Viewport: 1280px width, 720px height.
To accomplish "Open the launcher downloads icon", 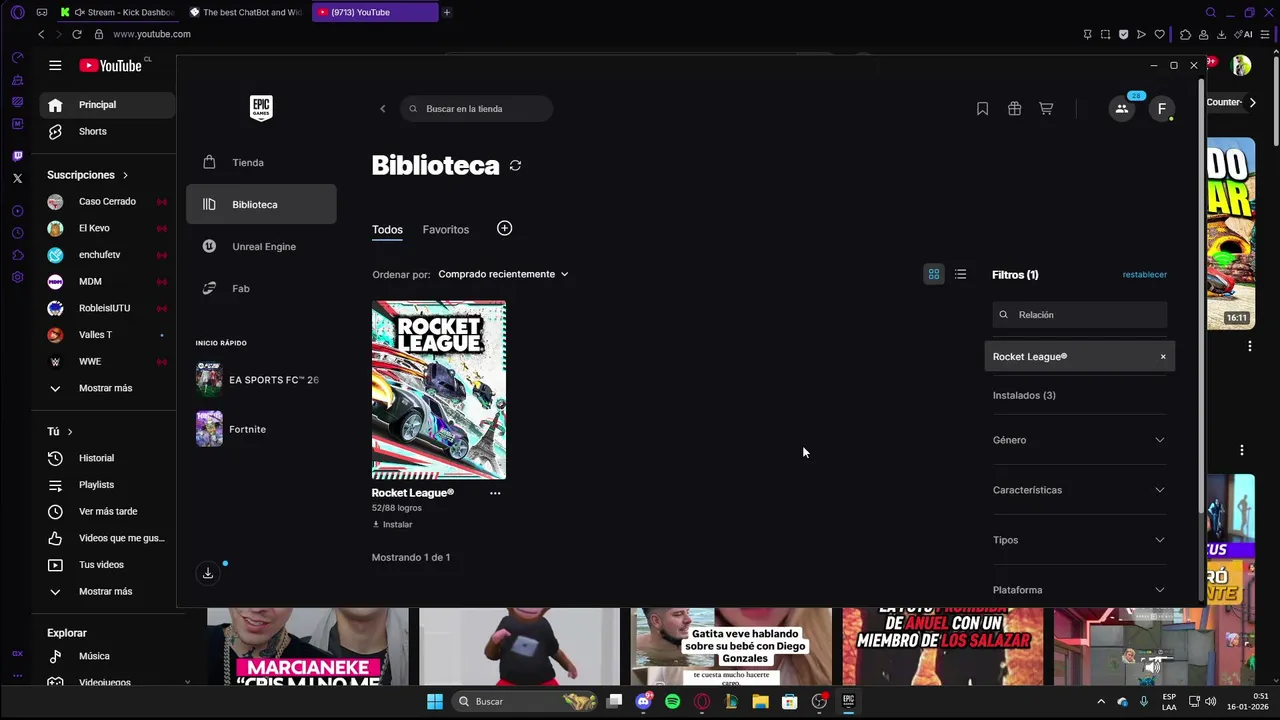I will click(x=208, y=573).
